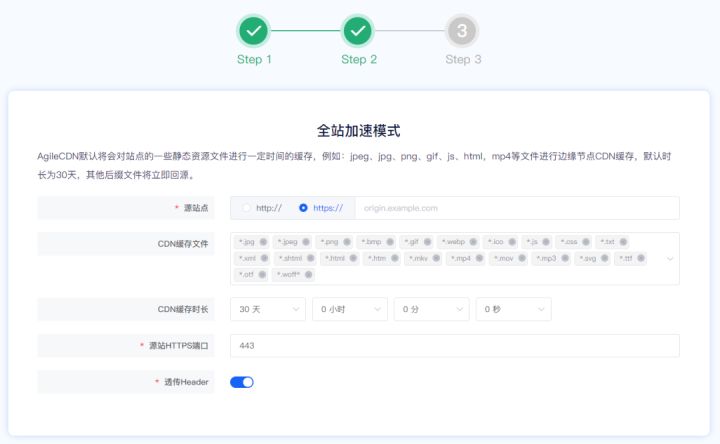Open the 0 分 minutes dropdown
Image resolution: width=720 pixels, height=444 pixels.
(431, 310)
